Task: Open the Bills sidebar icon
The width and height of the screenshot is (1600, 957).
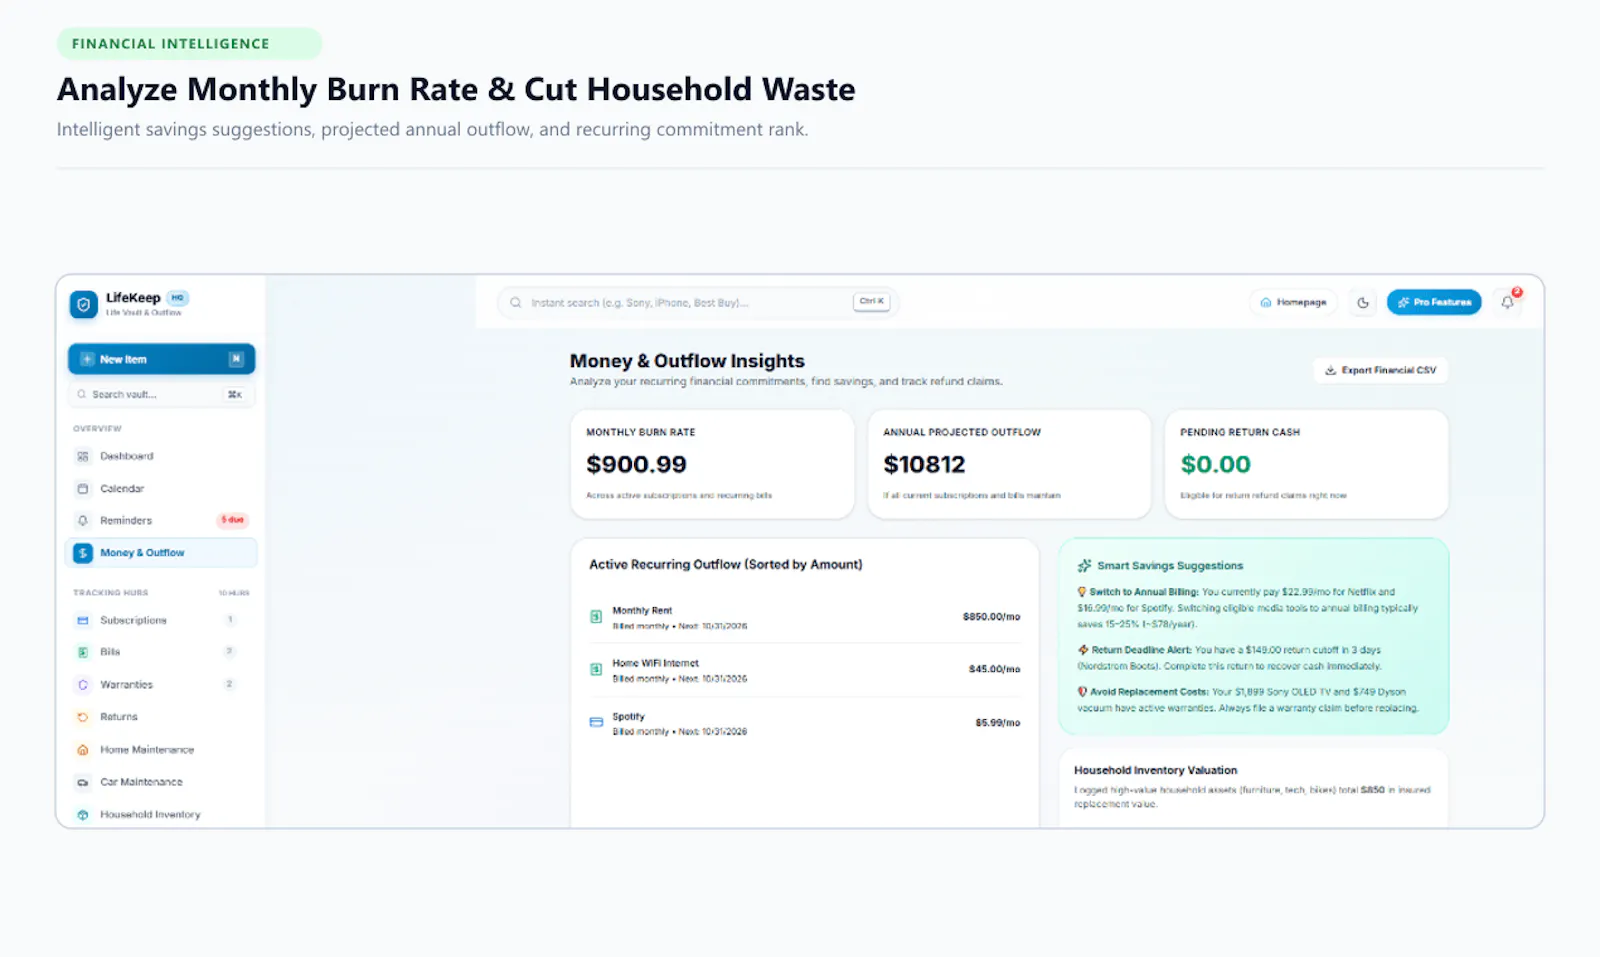Action: 83,652
